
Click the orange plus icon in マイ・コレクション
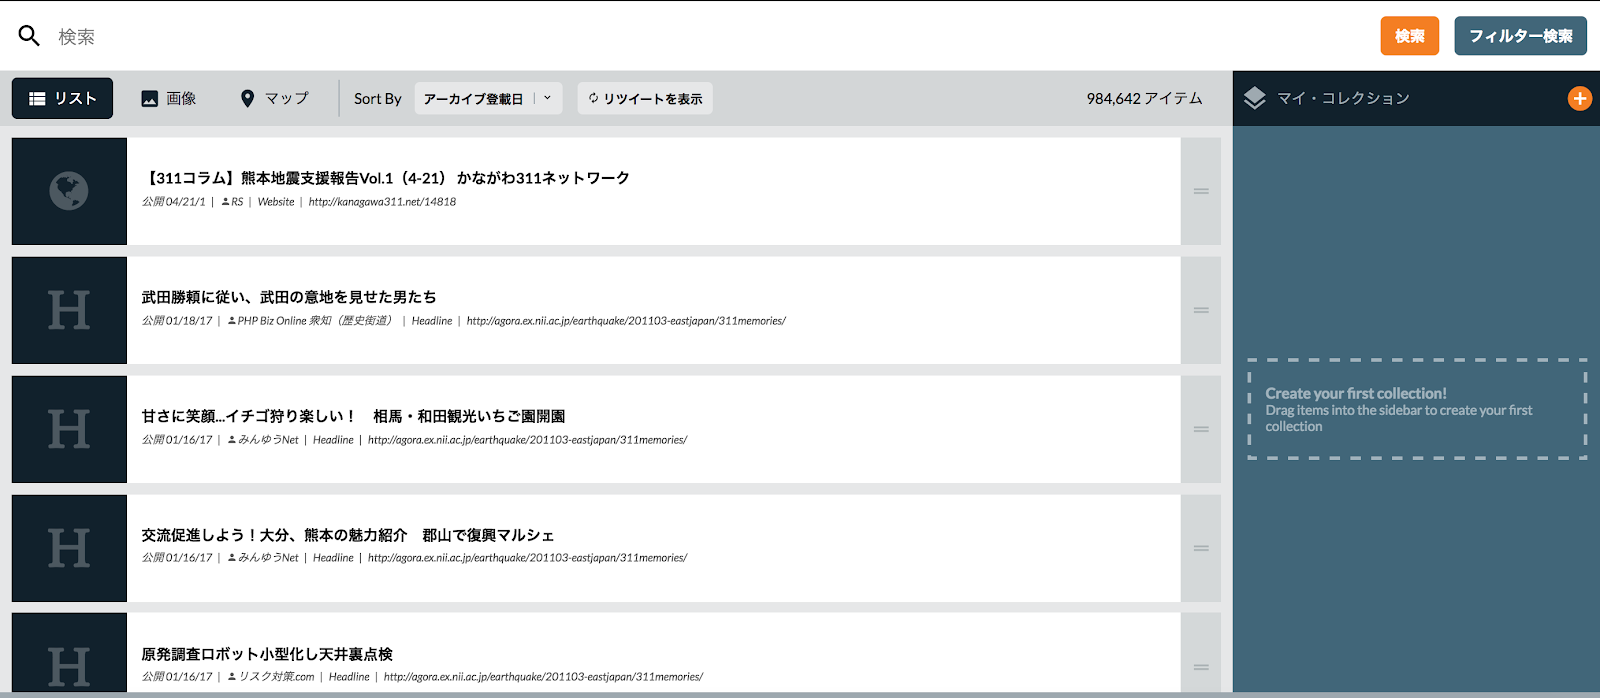click(1579, 98)
